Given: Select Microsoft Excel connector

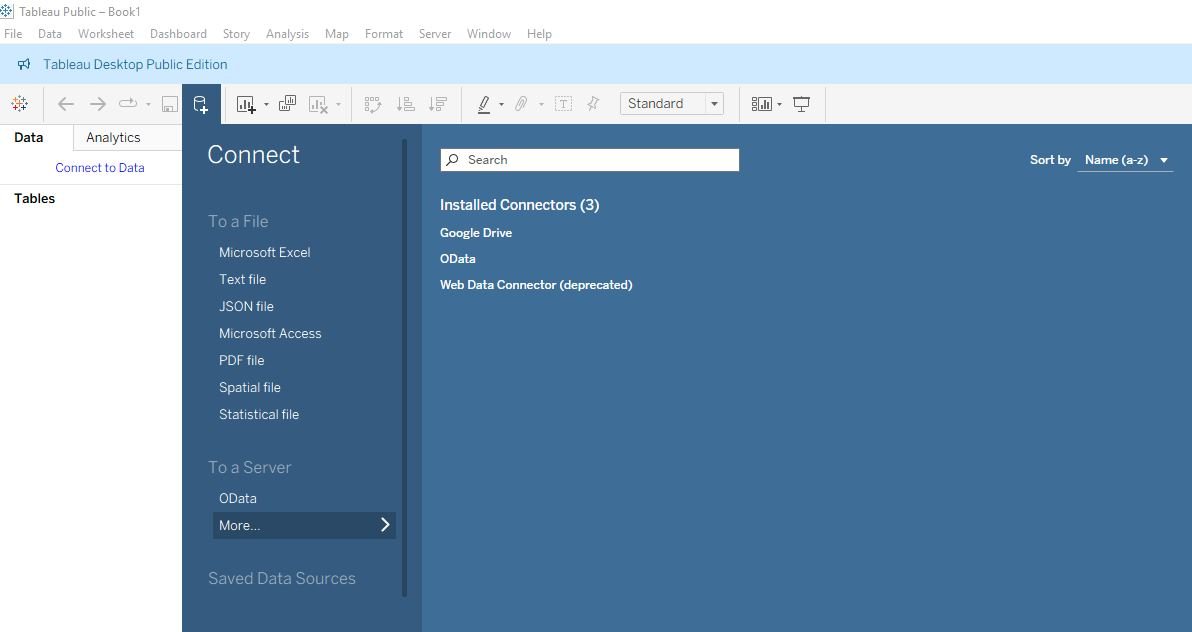Looking at the screenshot, I should [x=264, y=252].
